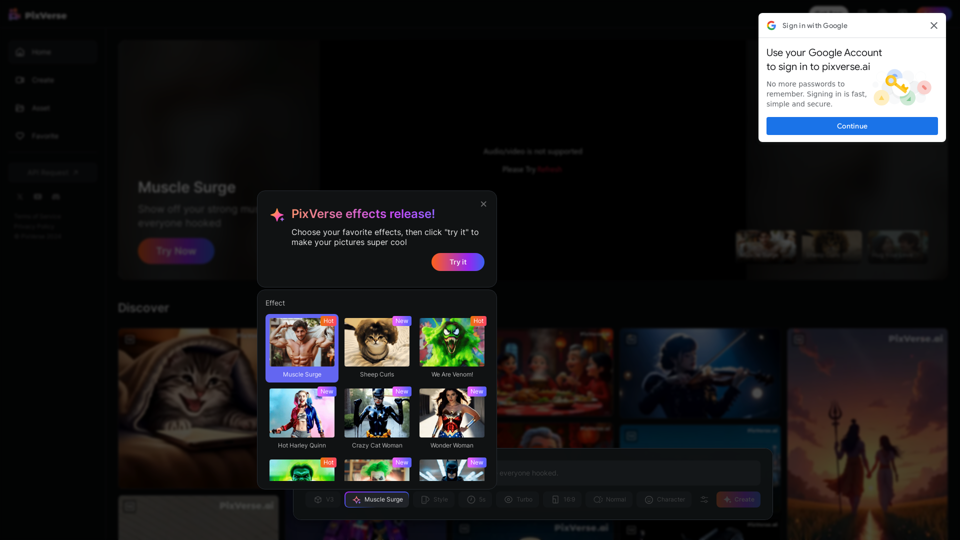Screen dimensions: 960x540
Task: Open the violin player video in Discover
Action: pos(700,374)
